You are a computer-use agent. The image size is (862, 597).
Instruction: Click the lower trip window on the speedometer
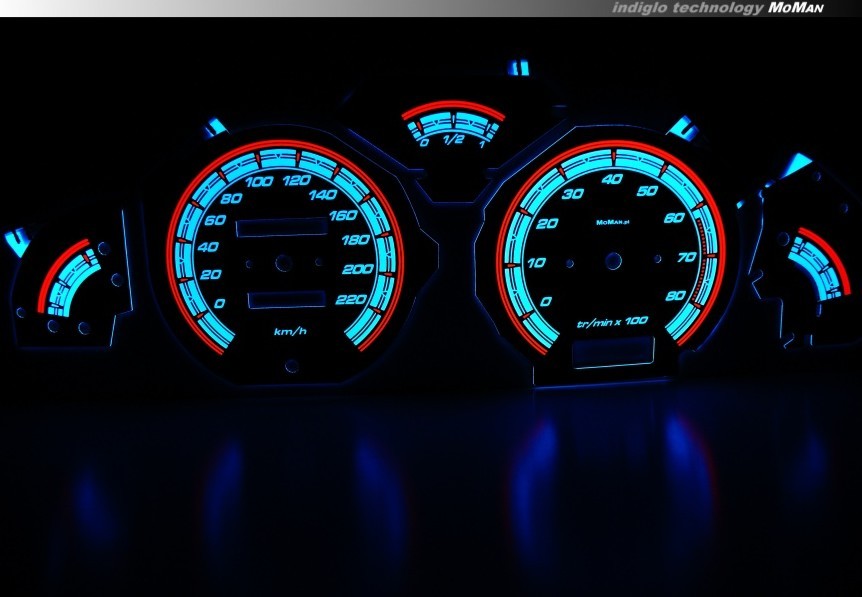pyautogui.click(x=286, y=299)
